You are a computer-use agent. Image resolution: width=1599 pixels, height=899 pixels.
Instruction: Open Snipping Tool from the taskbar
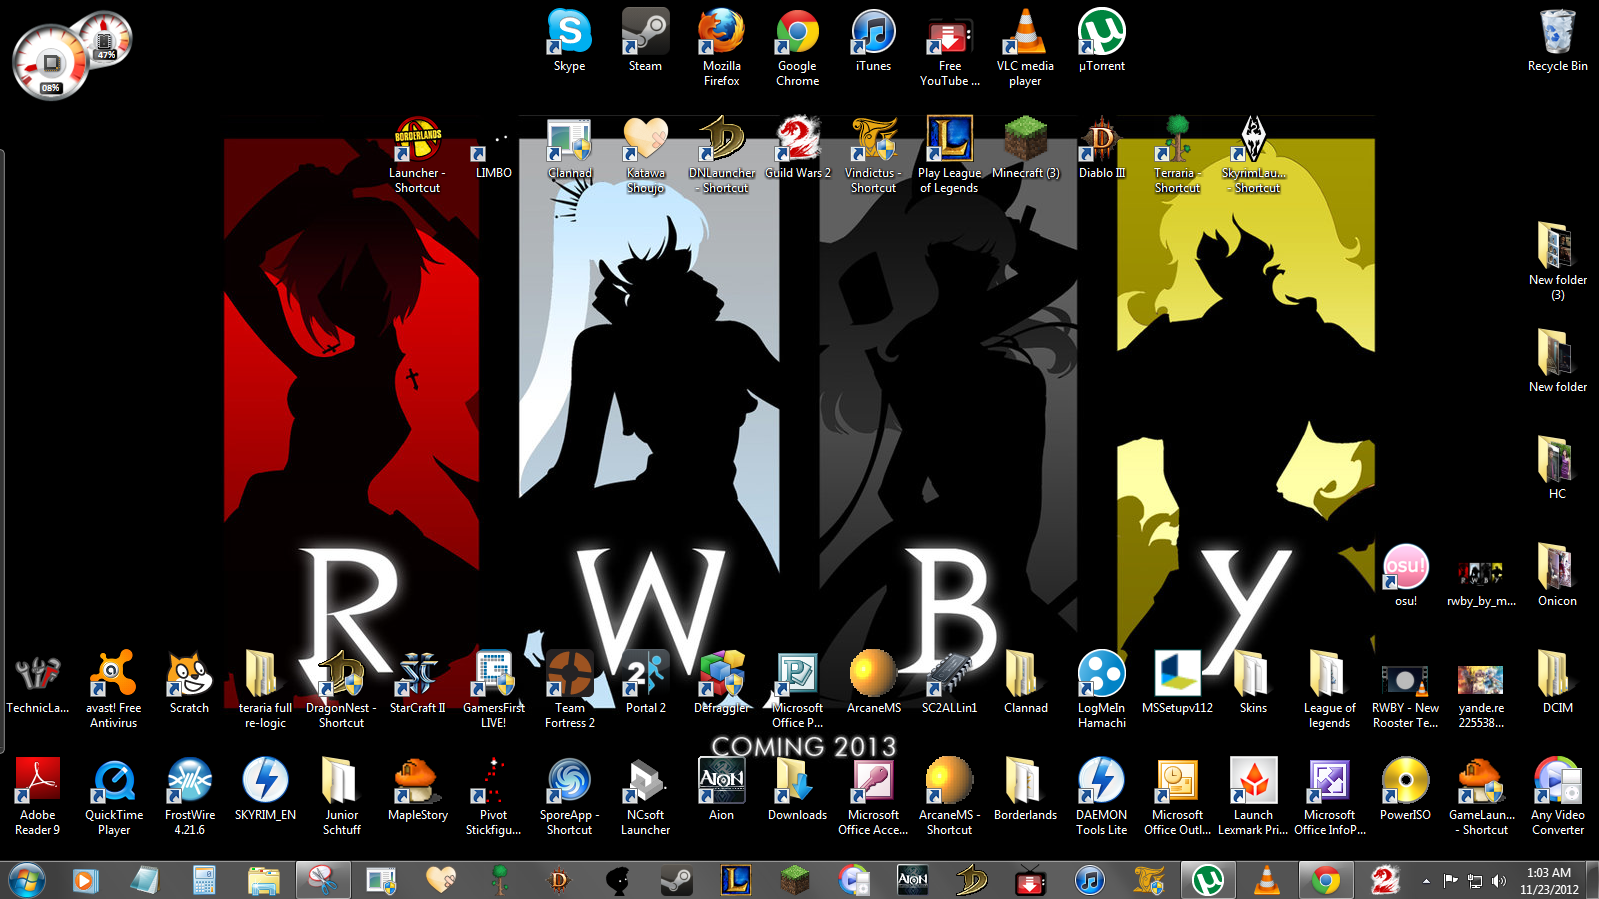(322, 880)
